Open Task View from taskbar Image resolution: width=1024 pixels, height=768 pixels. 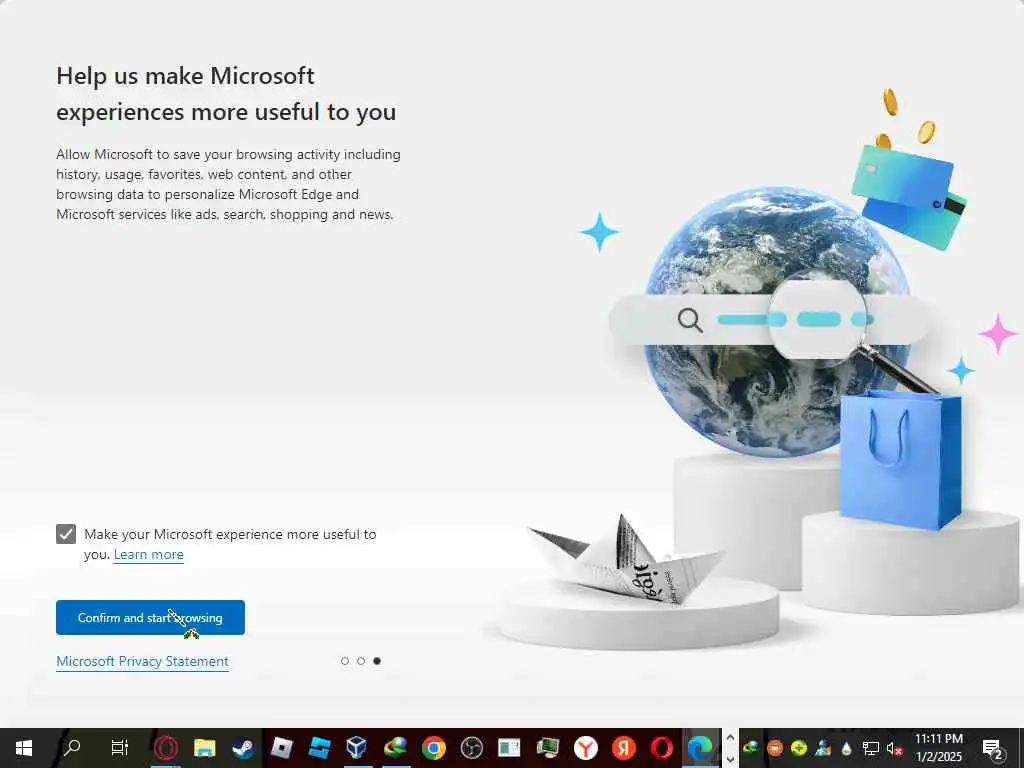[120, 747]
